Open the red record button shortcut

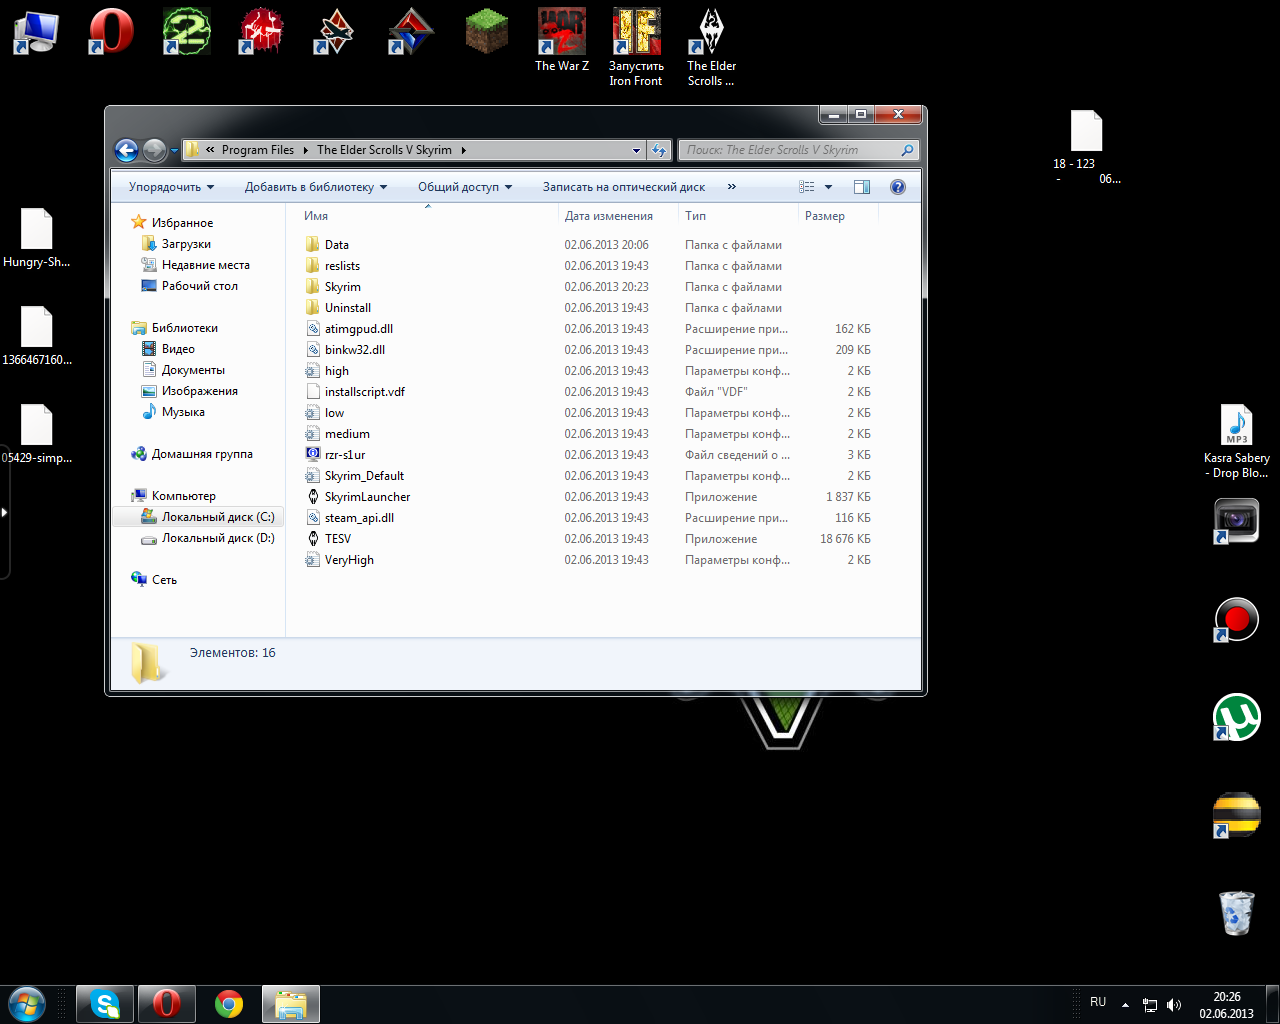tap(1237, 619)
